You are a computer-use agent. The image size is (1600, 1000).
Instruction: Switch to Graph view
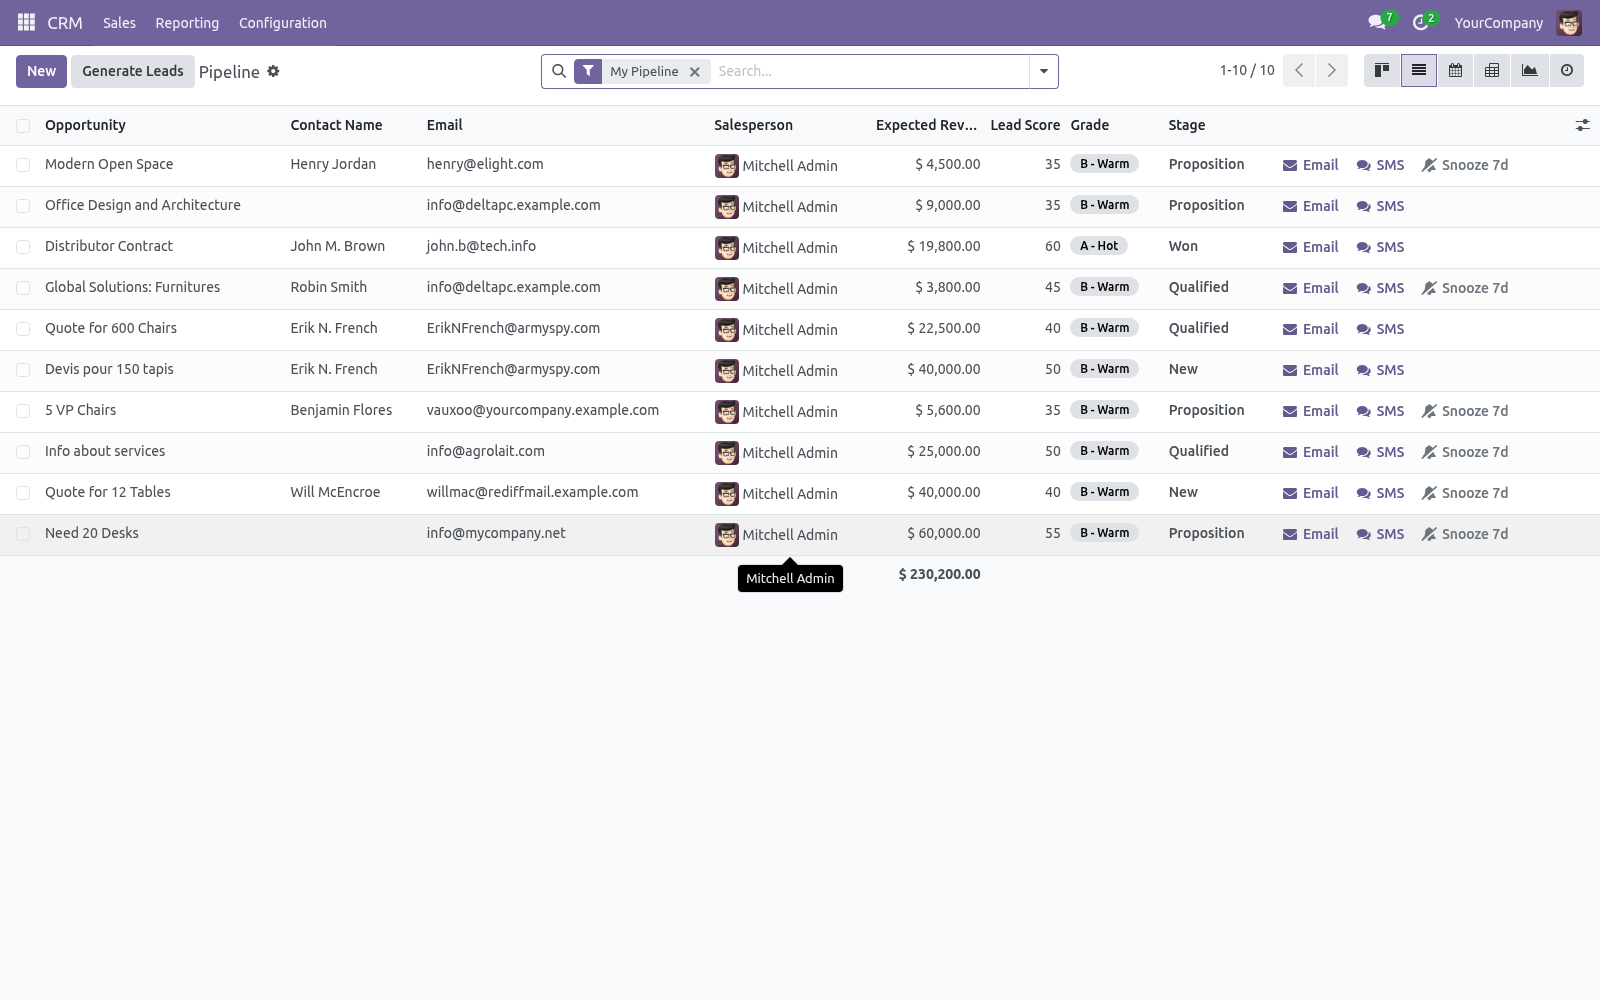click(x=1529, y=71)
